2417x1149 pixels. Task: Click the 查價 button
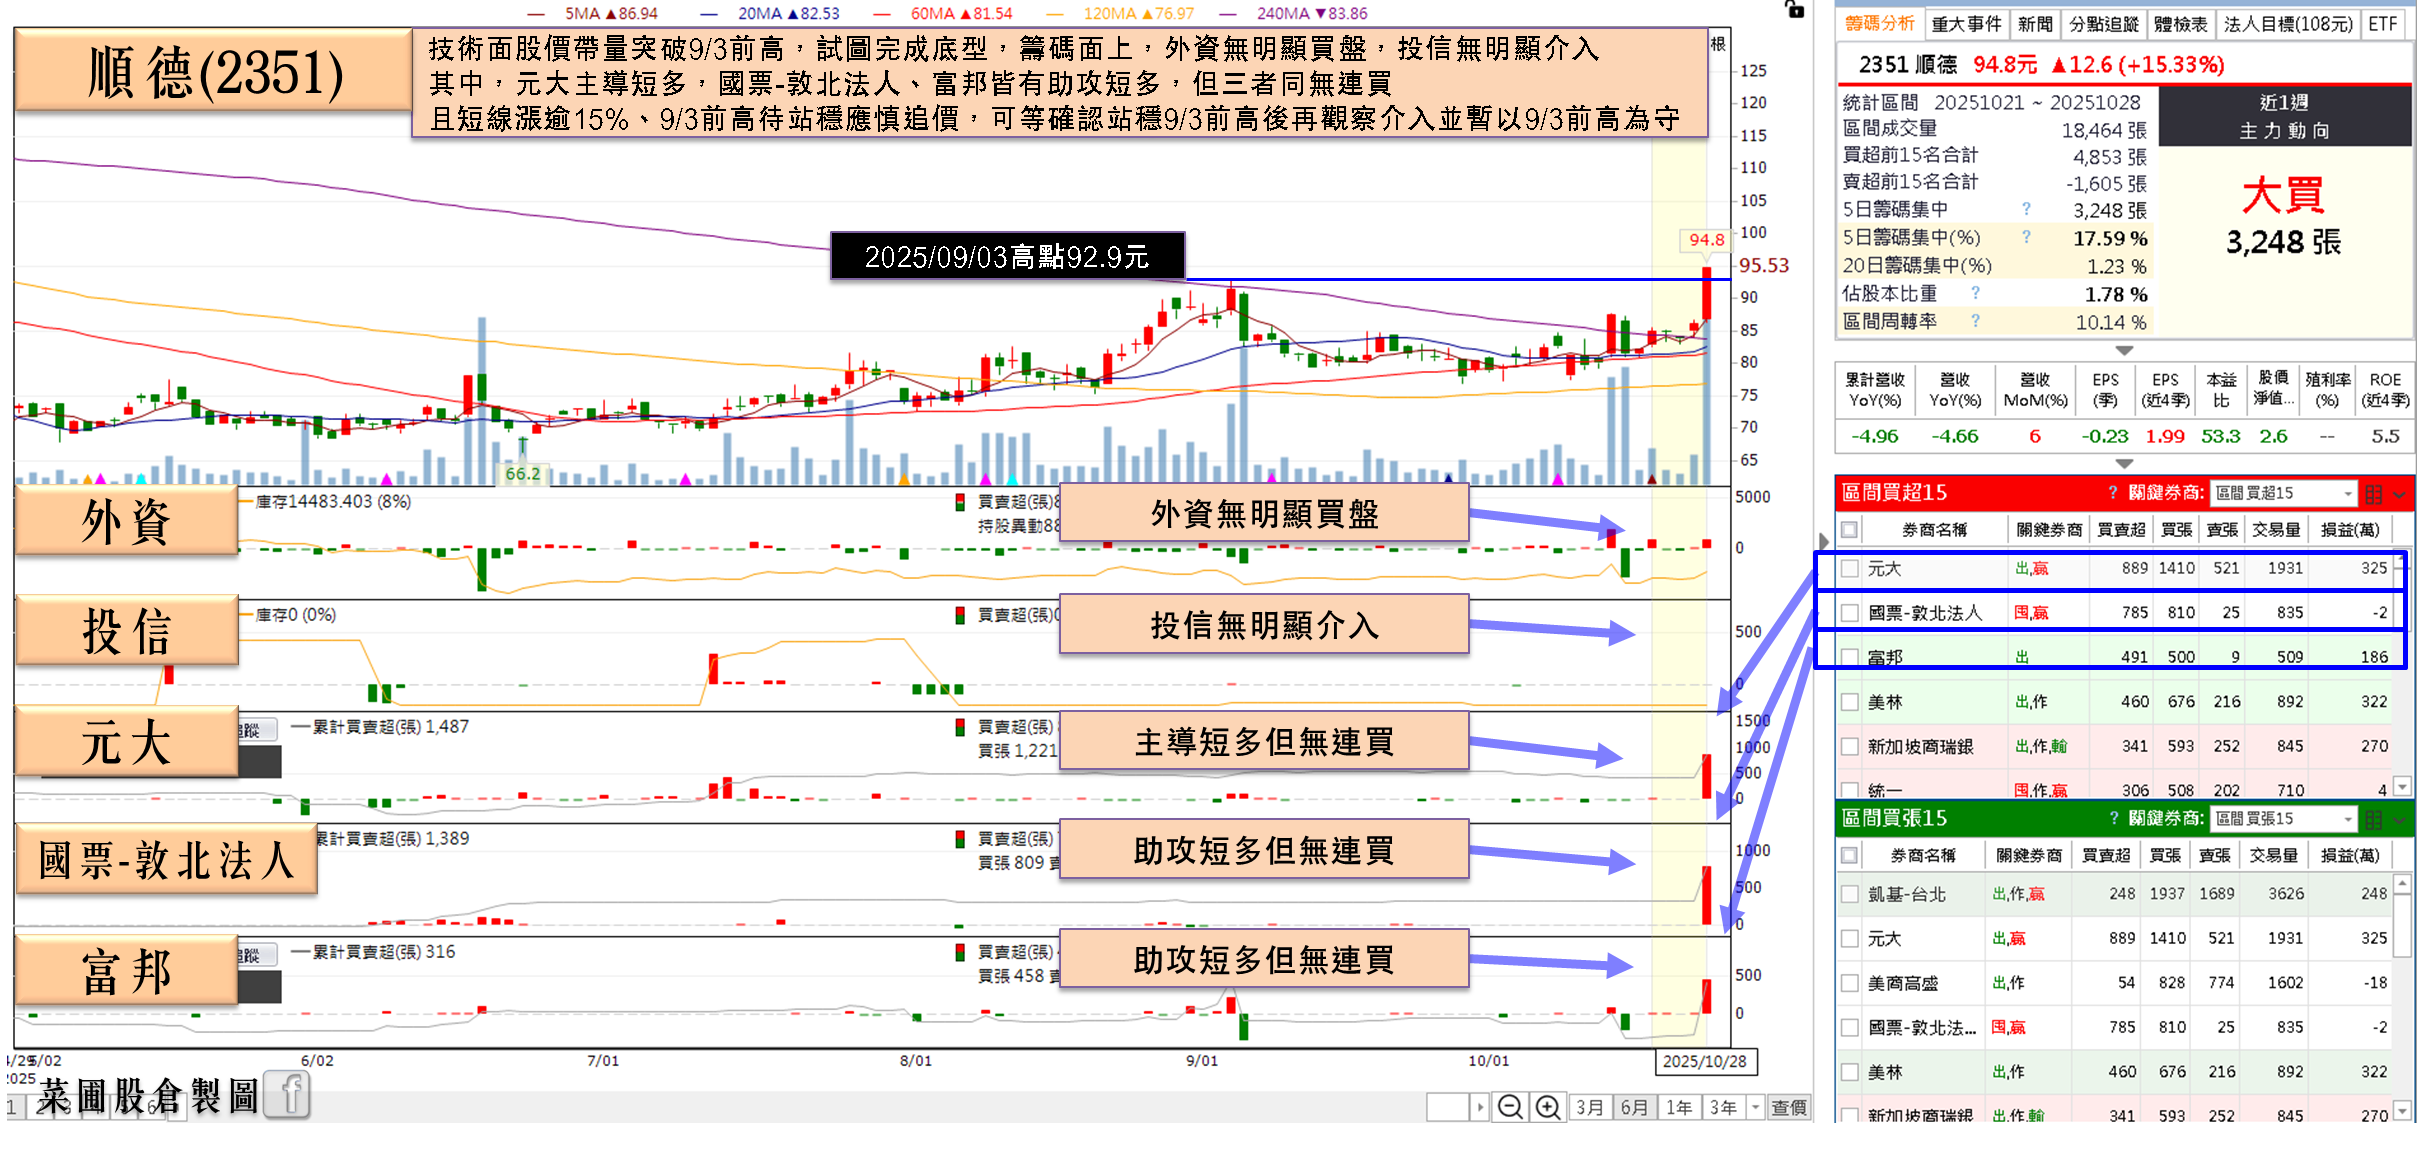[1789, 1107]
